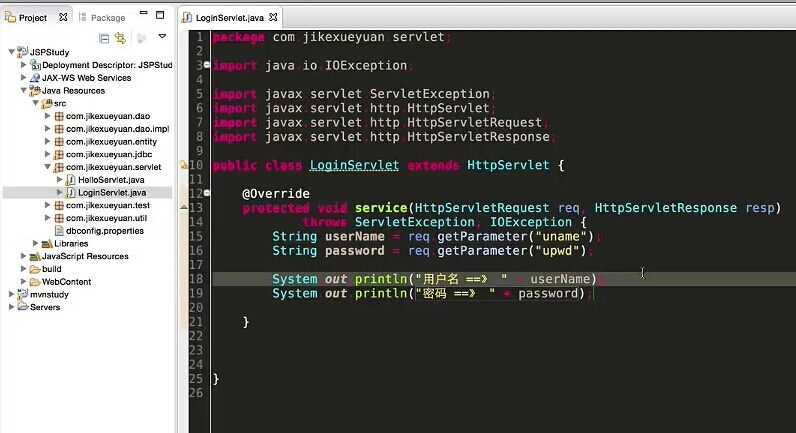The width and height of the screenshot is (796, 433).
Task: Place cursor on "upwd" string on line 16
Action: [557, 250]
